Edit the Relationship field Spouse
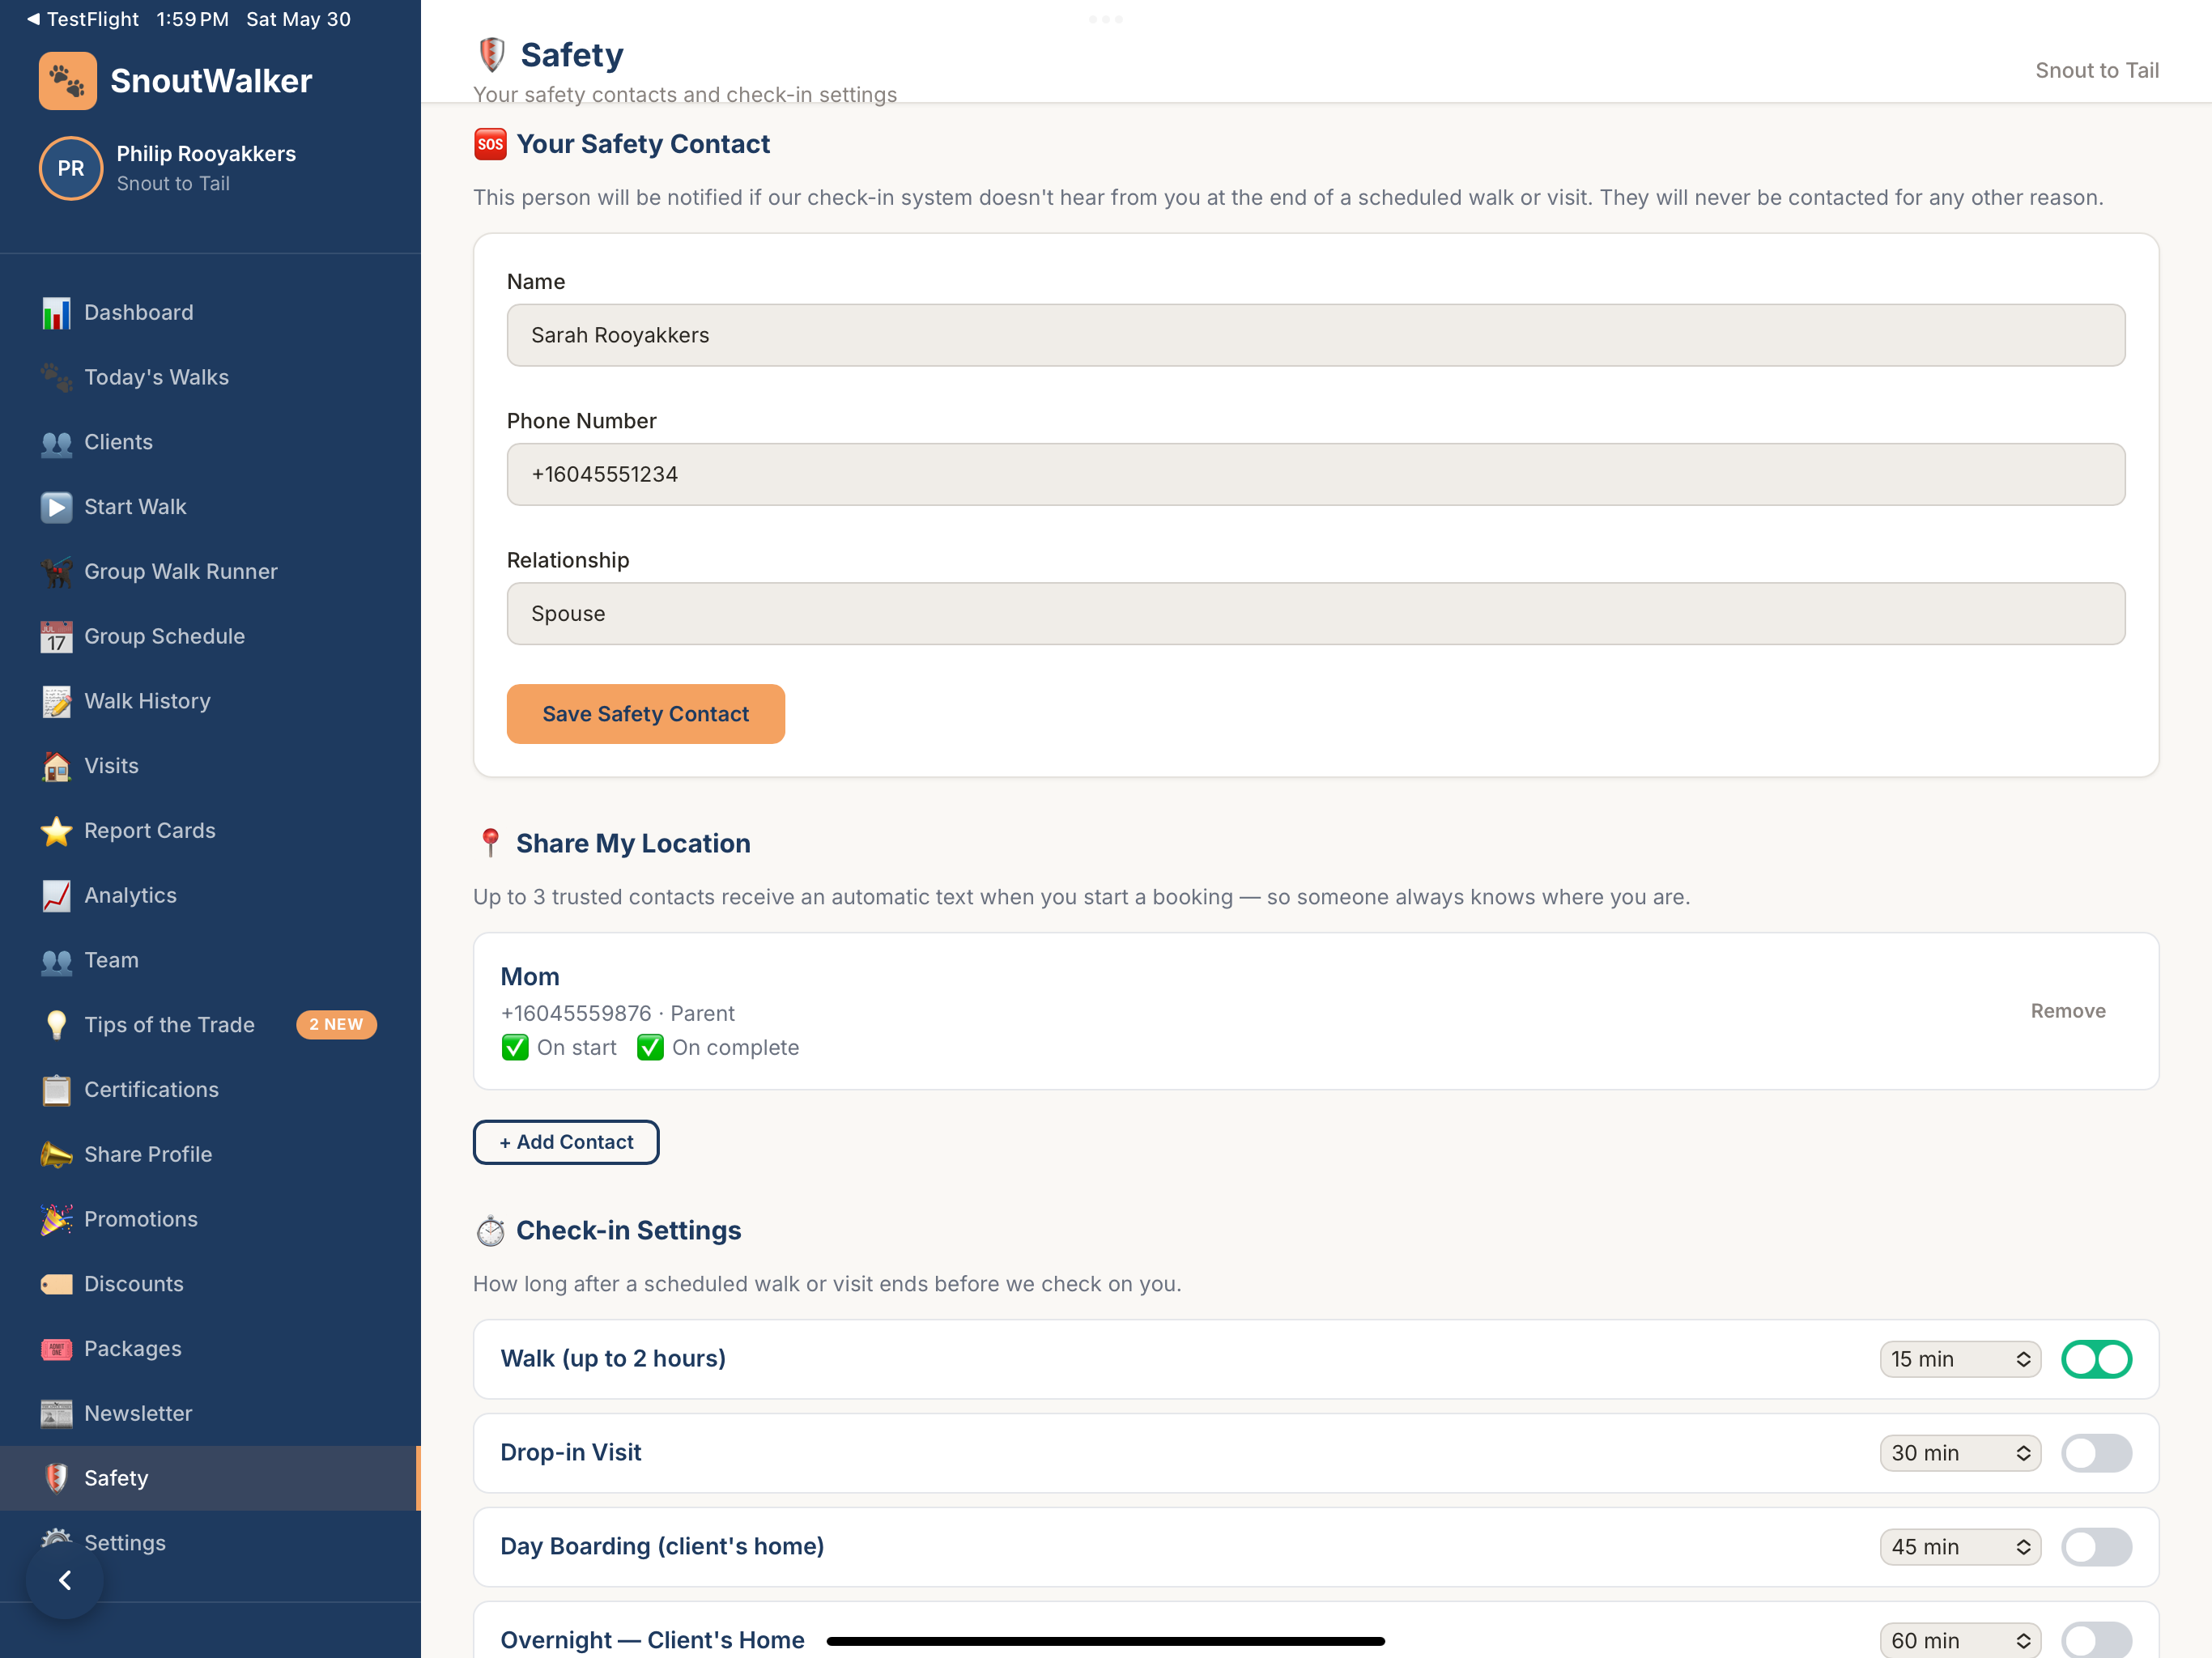Image resolution: width=2212 pixels, height=1658 pixels. pyautogui.click(x=1316, y=614)
